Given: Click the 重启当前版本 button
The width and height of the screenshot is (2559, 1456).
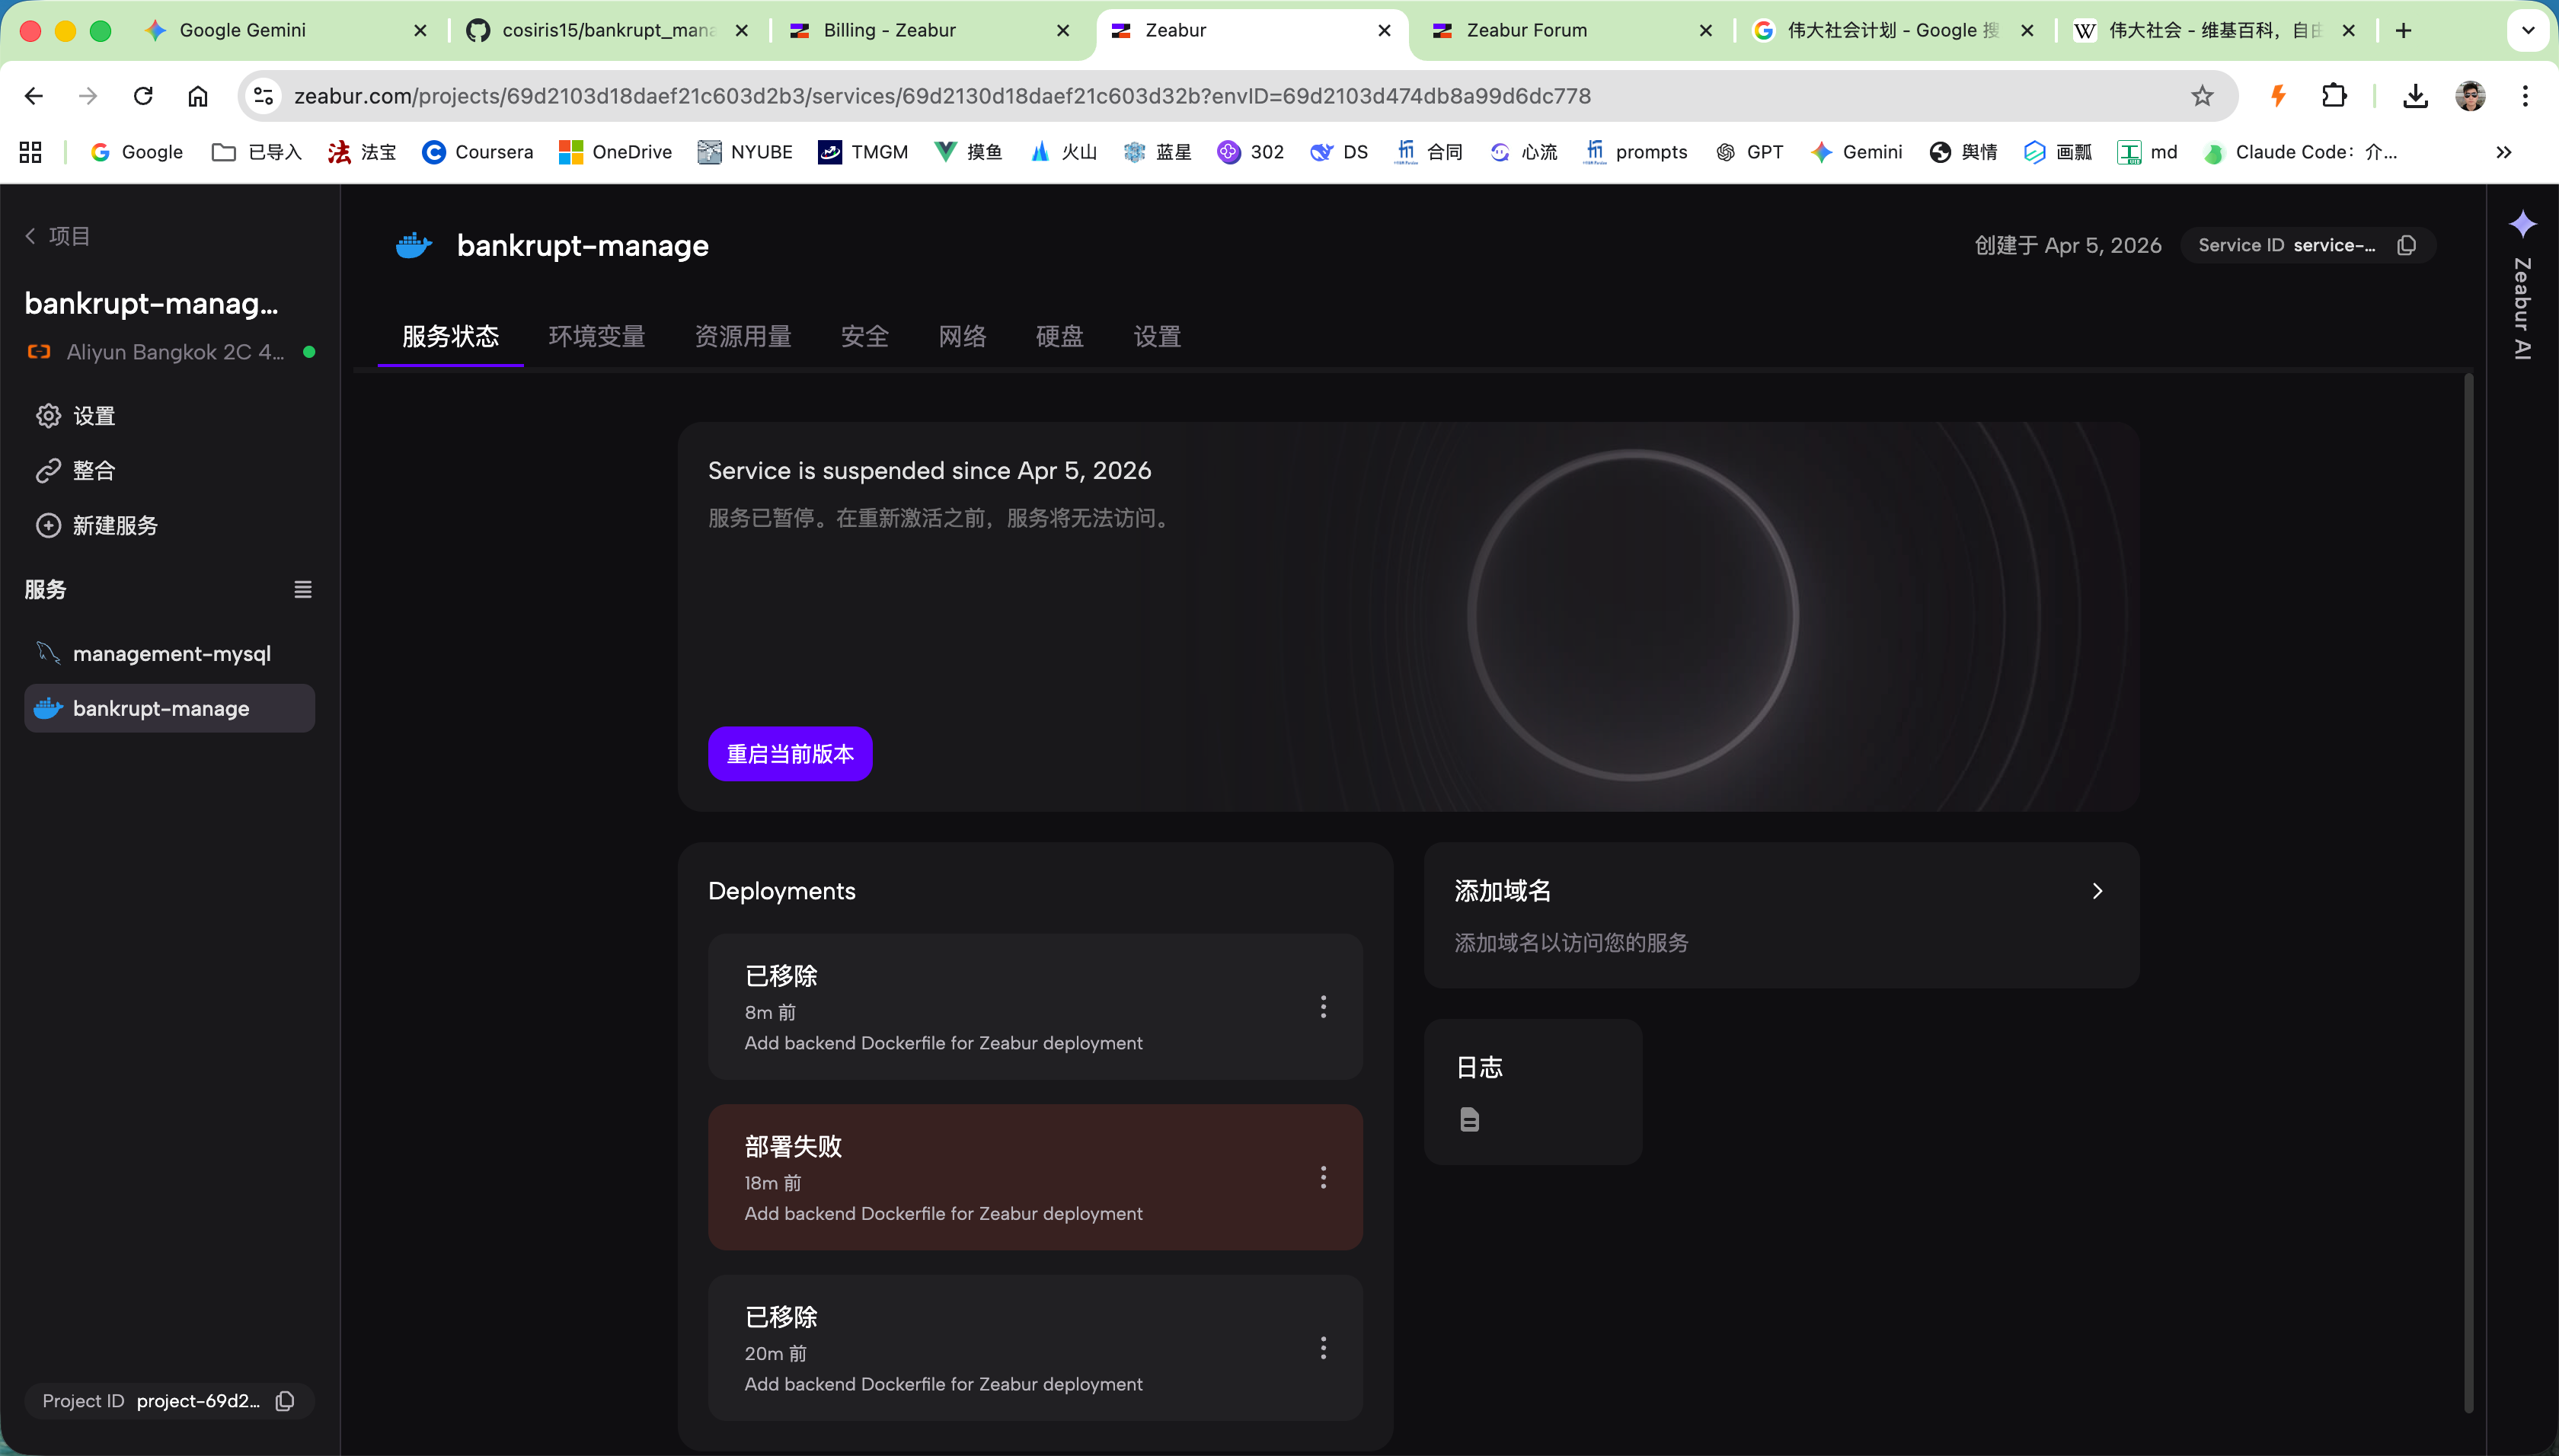Looking at the screenshot, I should (x=790, y=754).
